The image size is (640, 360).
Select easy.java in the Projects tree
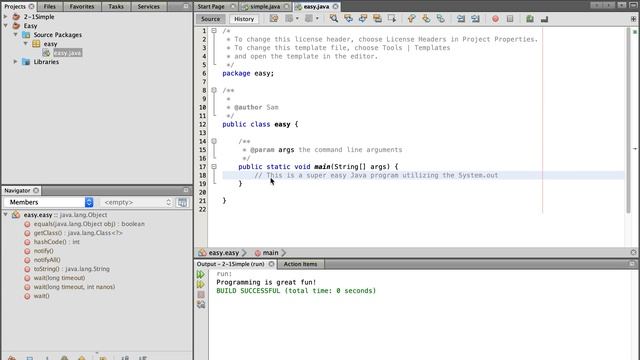[67, 53]
